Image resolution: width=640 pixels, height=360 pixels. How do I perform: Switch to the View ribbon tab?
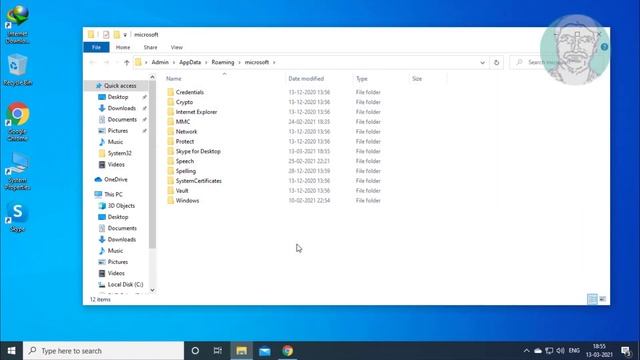177,47
